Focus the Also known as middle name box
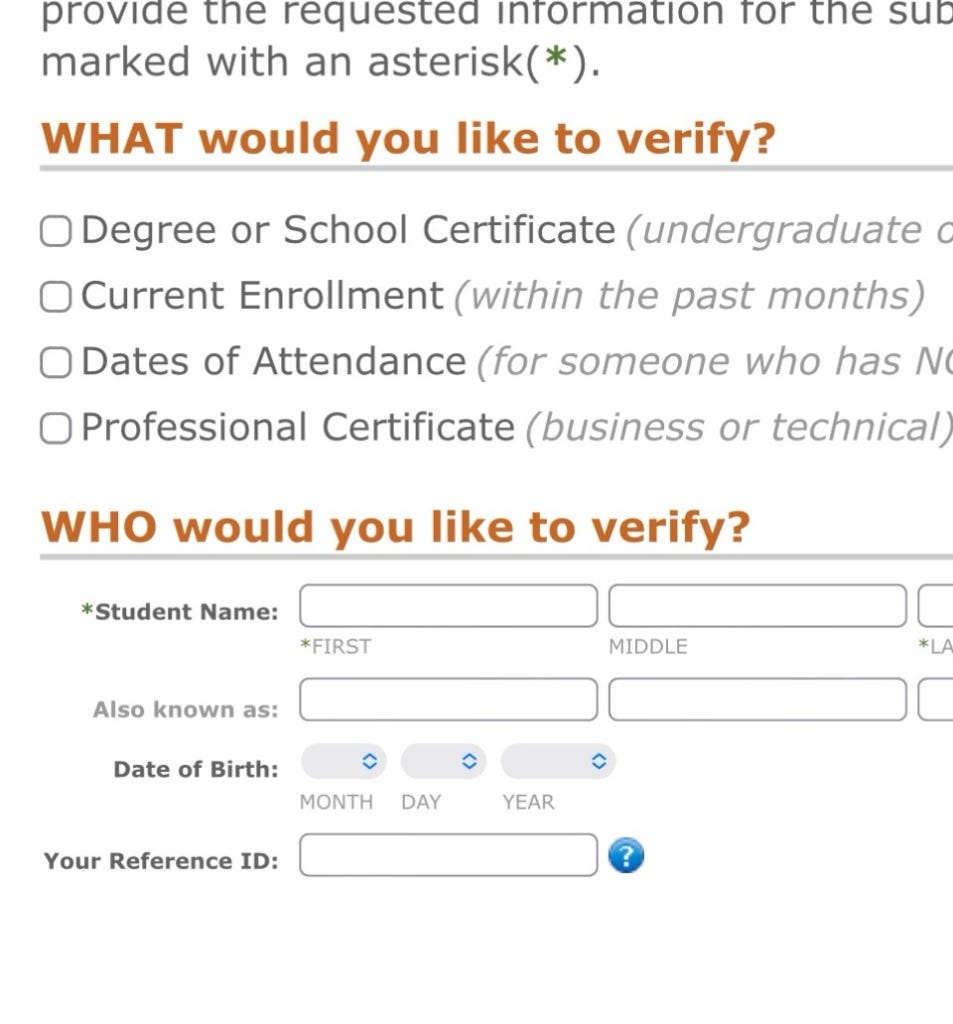 (758, 699)
